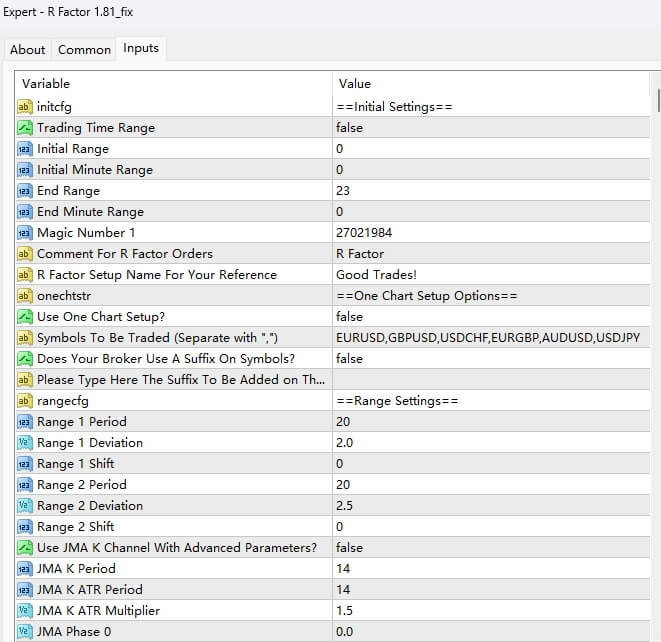Click the comment value R Factor
Viewport: 661px width, 642px height.
click(360, 254)
